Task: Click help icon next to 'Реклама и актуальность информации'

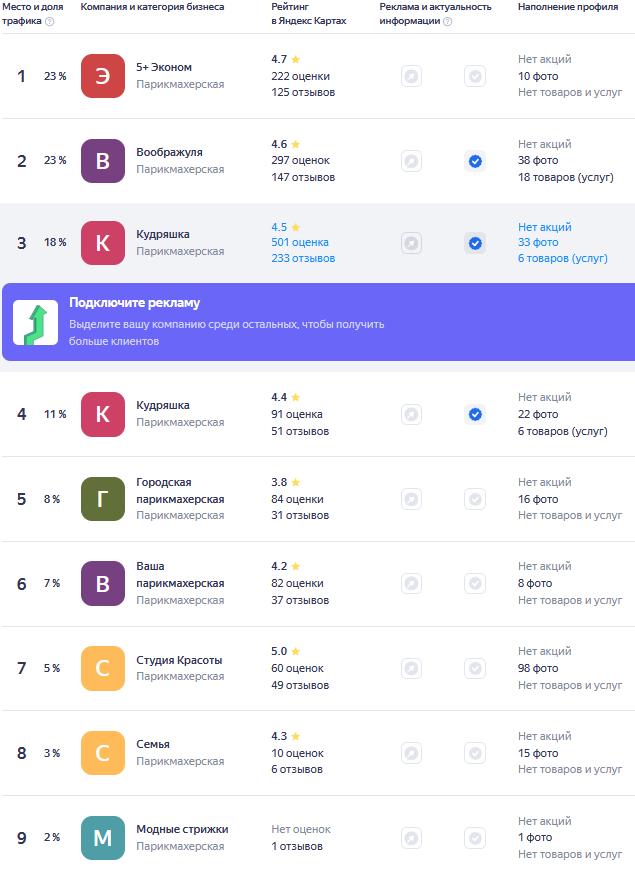Action: pos(447,21)
